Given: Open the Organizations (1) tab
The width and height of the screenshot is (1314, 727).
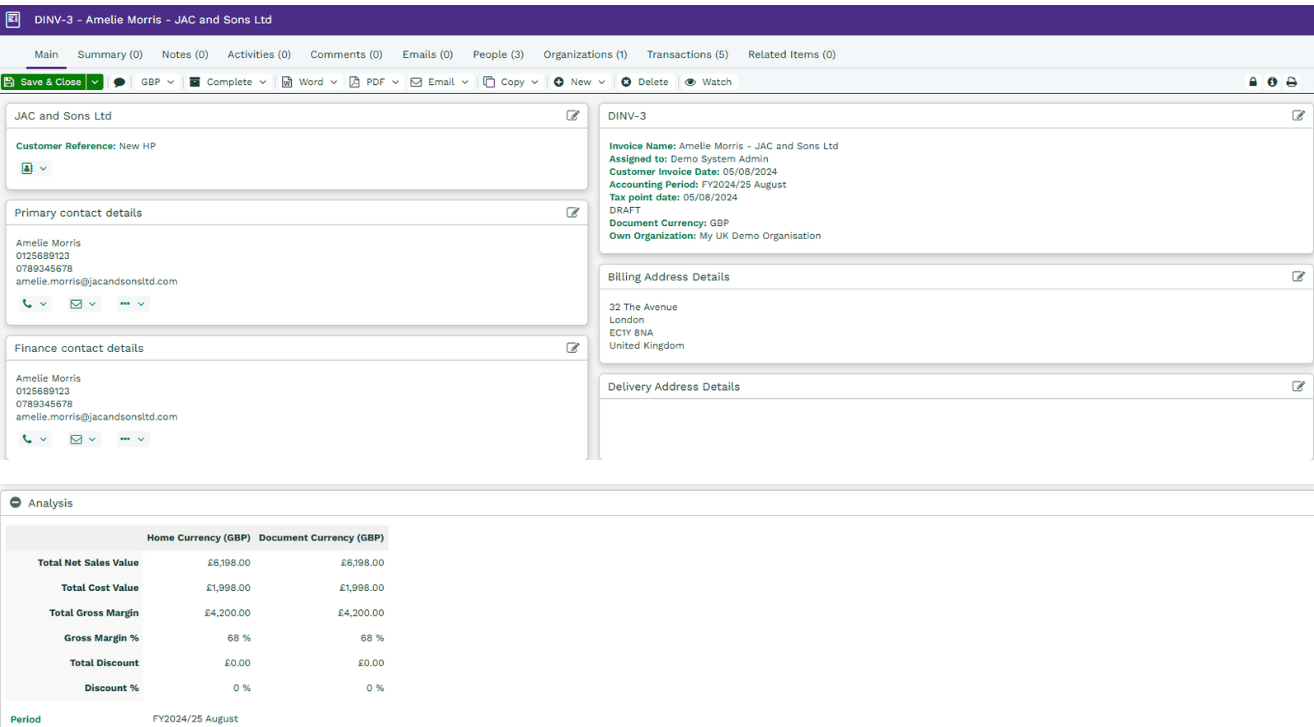Looking at the screenshot, I should (x=585, y=55).
